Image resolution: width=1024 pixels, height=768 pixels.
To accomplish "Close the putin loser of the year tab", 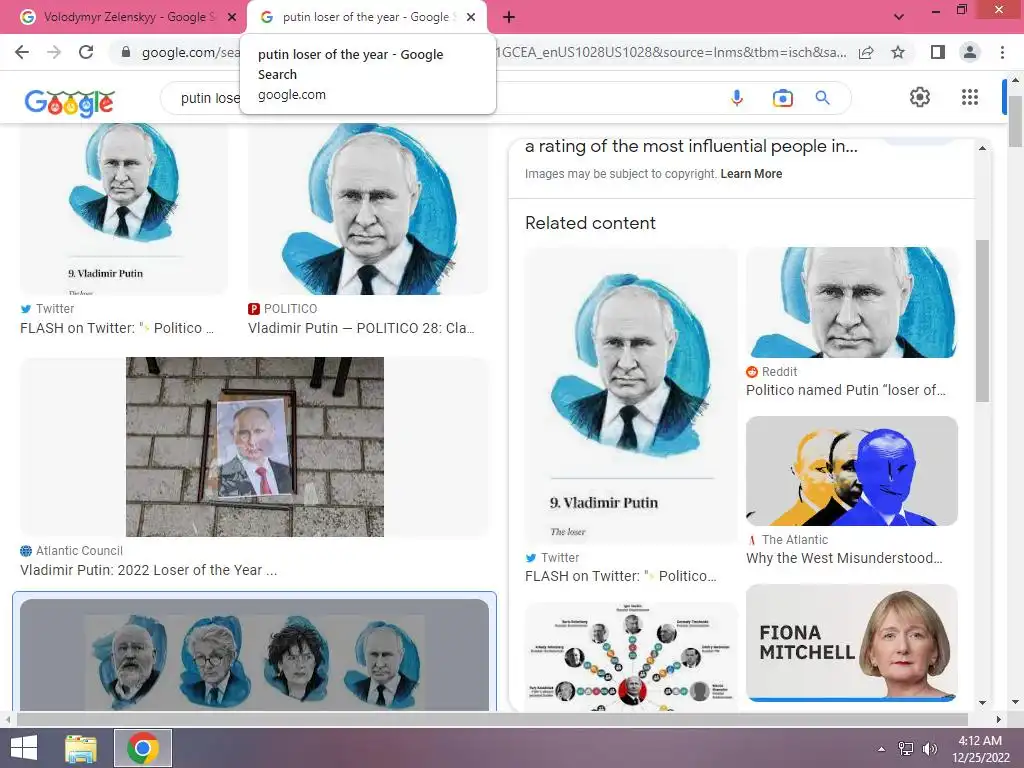I will pyautogui.click(x=471, y=18).
